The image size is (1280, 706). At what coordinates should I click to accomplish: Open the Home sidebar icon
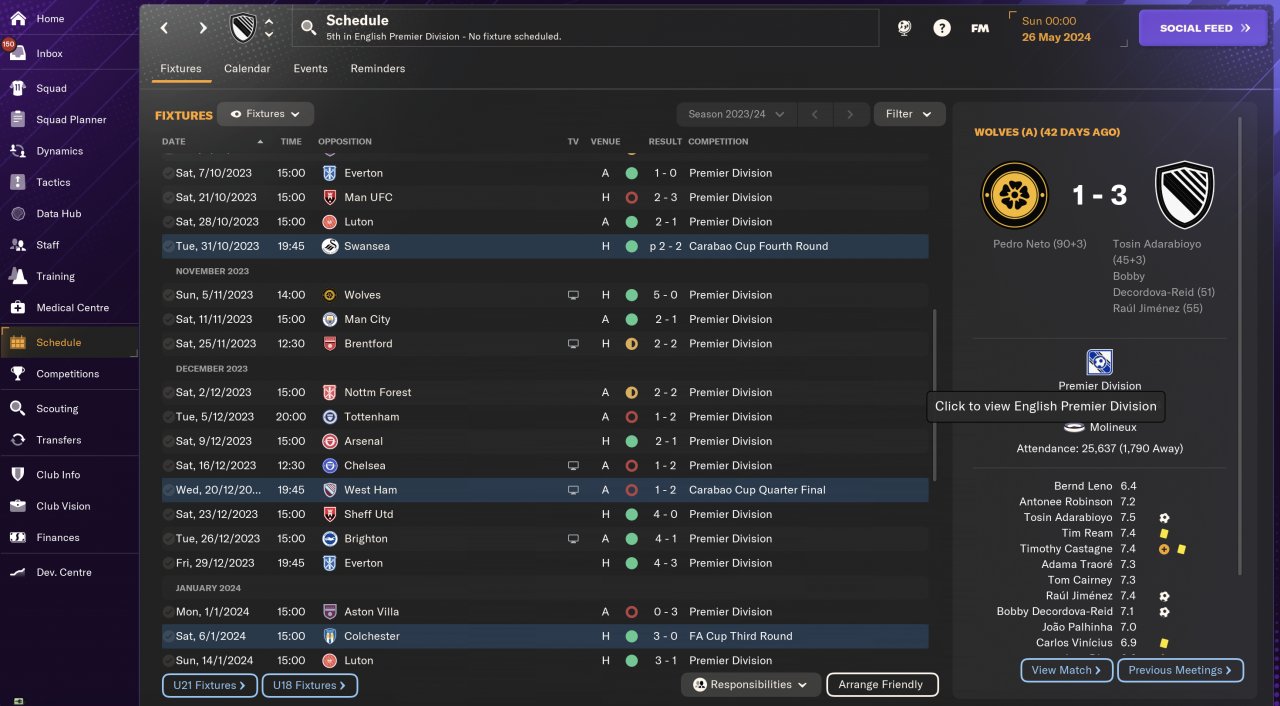18,18
